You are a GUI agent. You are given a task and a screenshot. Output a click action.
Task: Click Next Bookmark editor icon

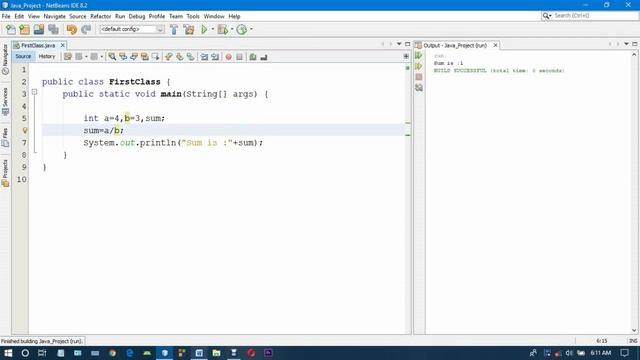(180, 57)
